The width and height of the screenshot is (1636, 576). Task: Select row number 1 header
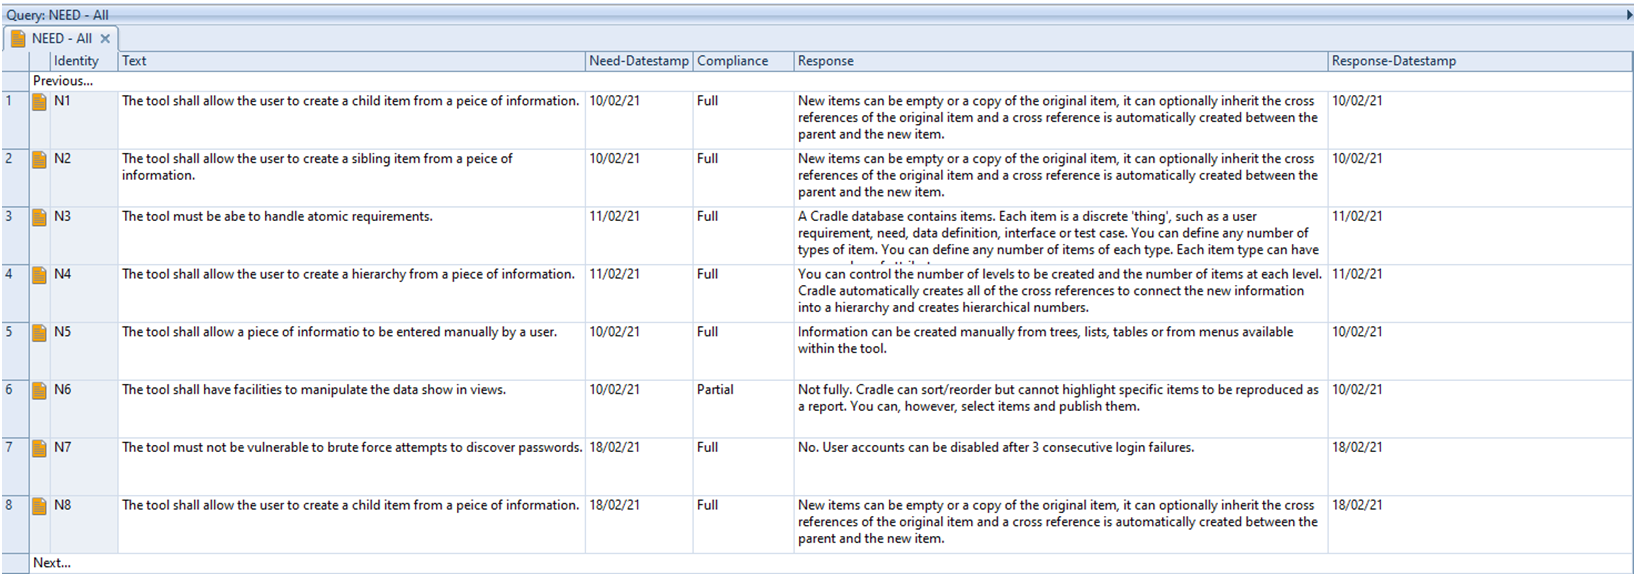pos(15,120)
